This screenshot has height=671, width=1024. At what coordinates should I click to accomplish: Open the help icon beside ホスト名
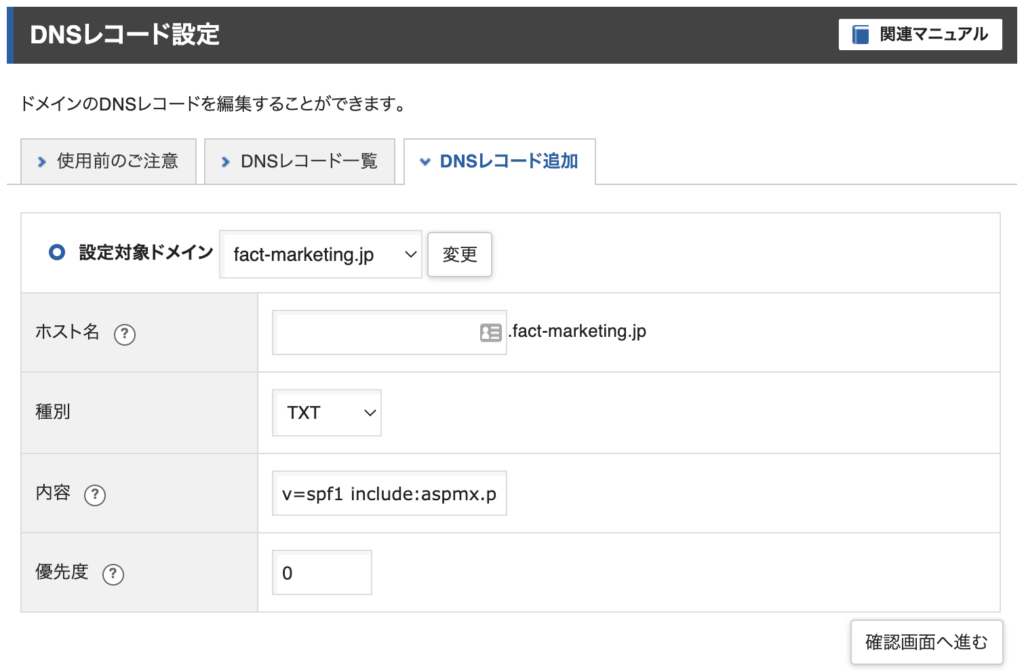(x=124, y=334)
